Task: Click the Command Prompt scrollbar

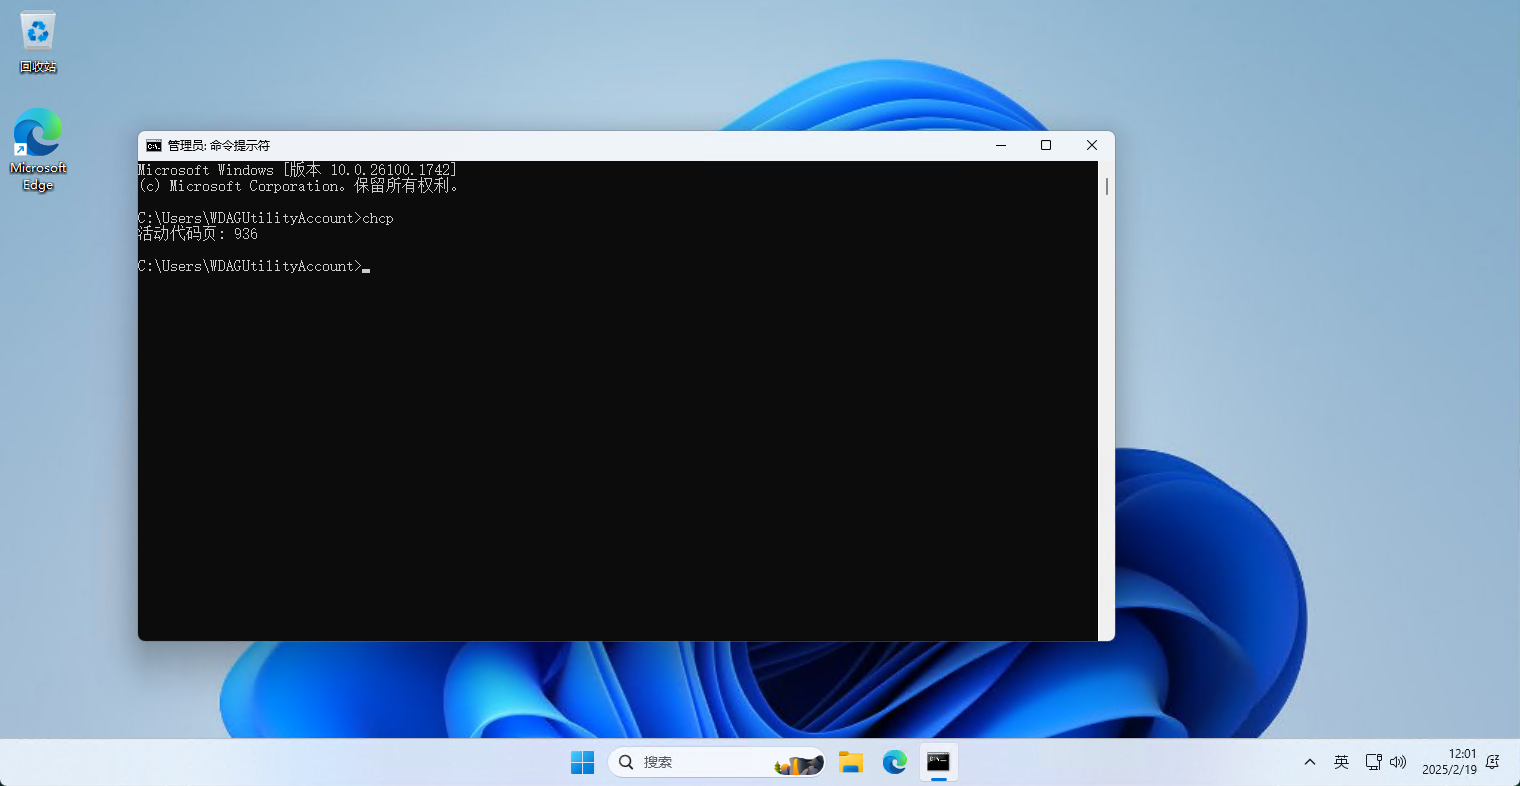Action: pos(1106,185)
